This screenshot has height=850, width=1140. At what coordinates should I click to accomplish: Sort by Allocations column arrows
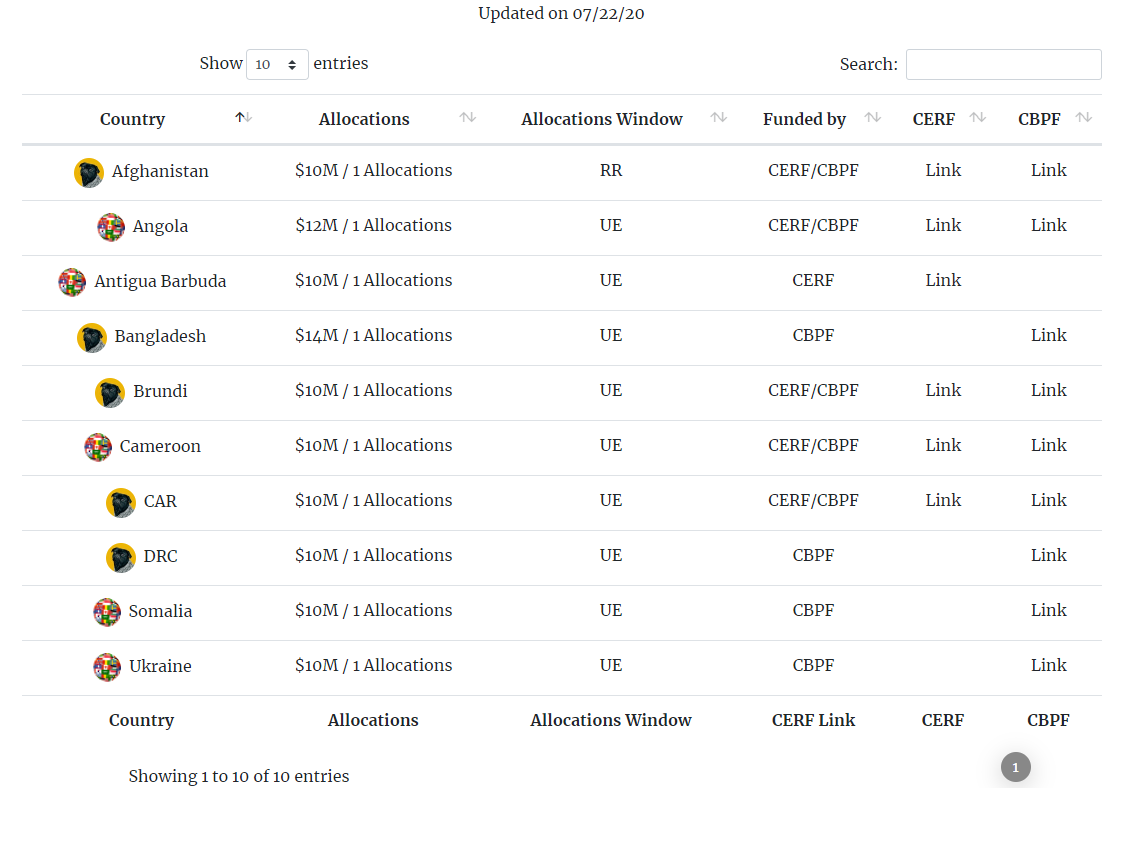tap(467, 118)
